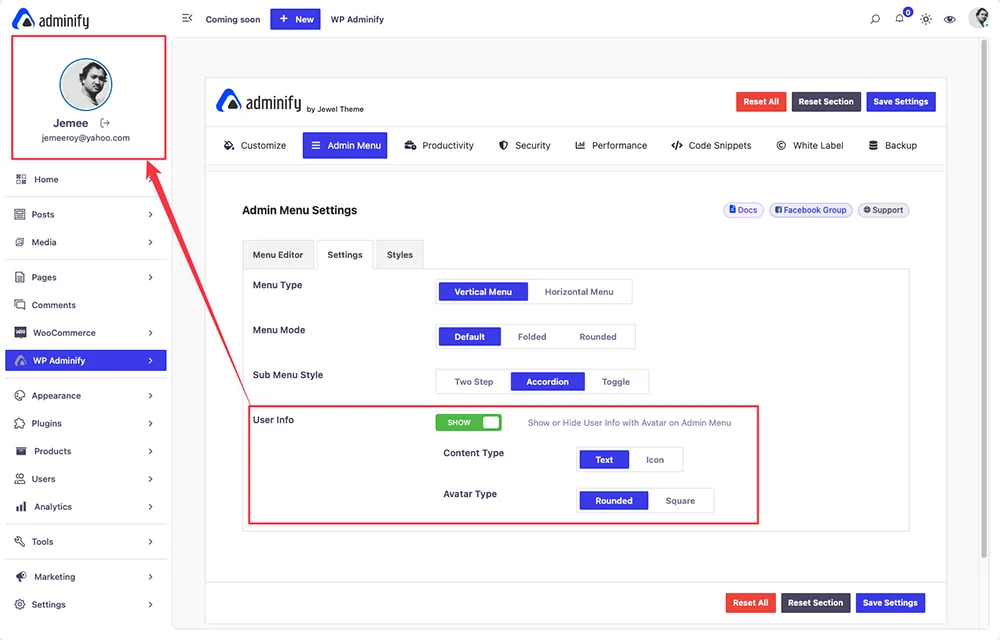Open Home in the sidebar
1000x640 pixels.
(85, 180)
